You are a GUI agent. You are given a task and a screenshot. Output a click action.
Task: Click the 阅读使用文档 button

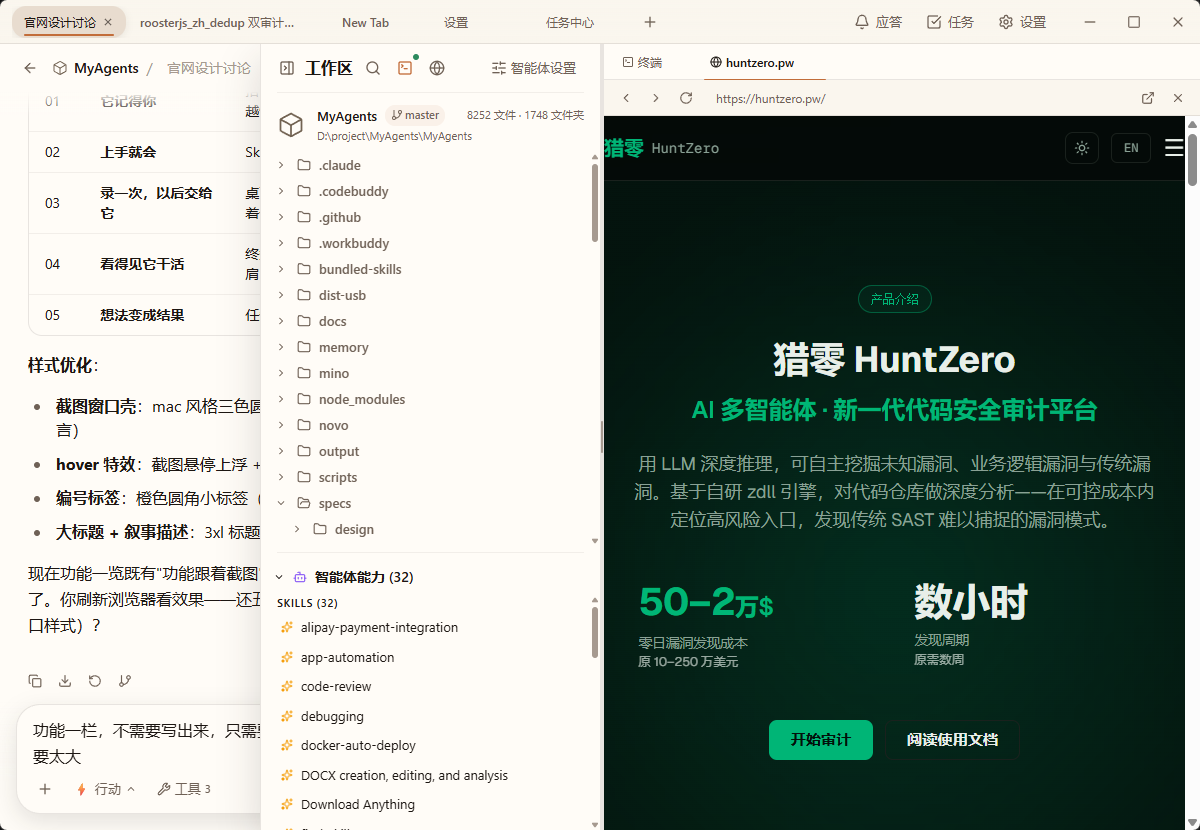(952, 740)
